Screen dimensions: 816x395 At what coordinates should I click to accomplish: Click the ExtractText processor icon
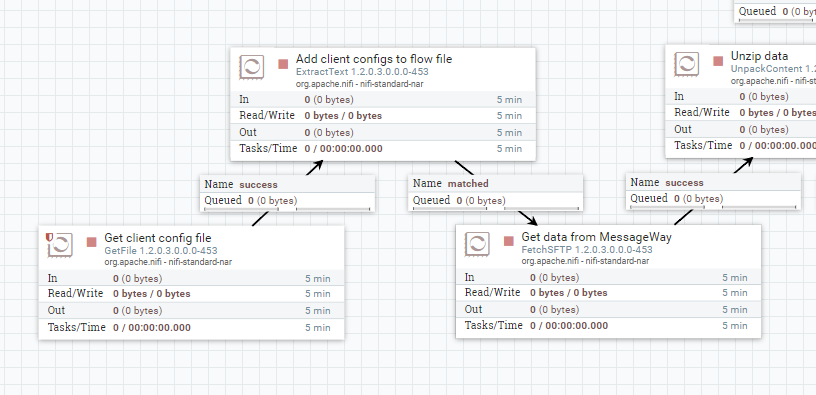click(251, 67)
